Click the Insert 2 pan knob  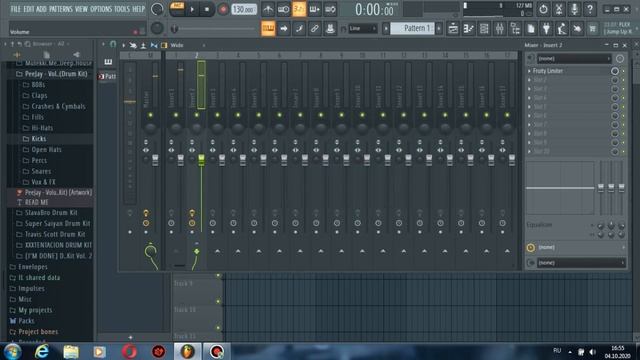[197, 128]
